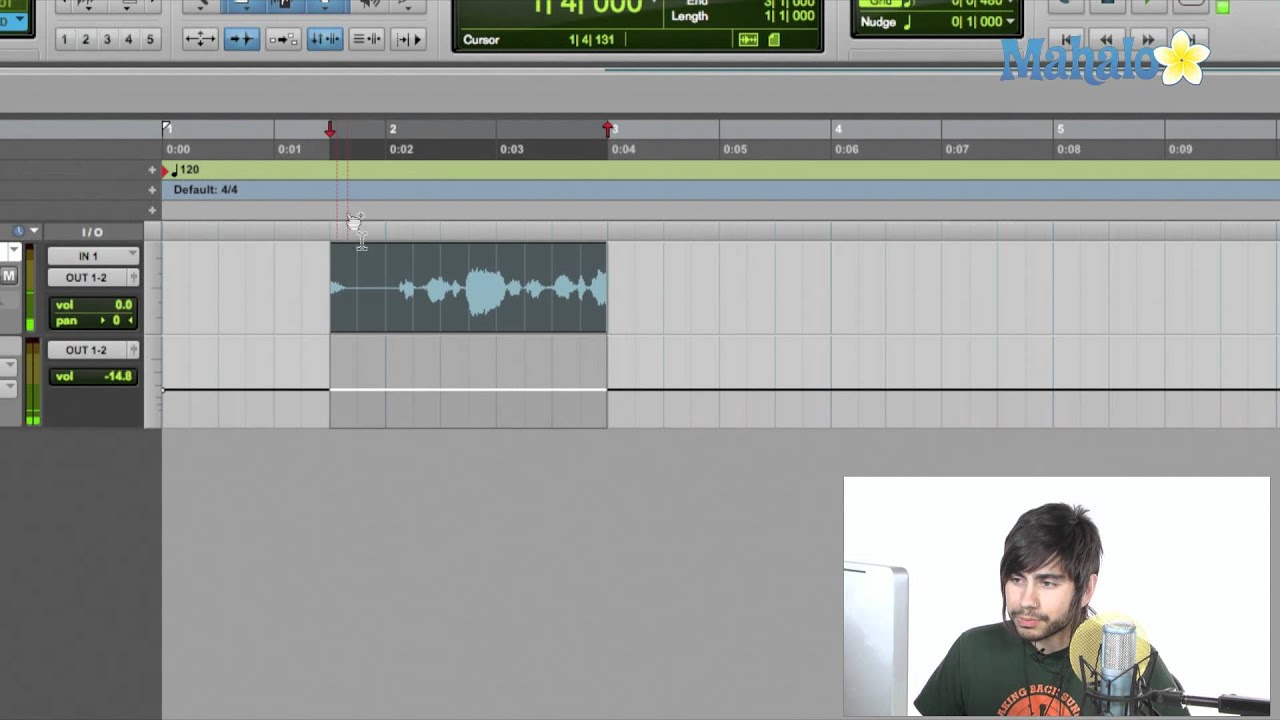The image size is (1280, 720).
Task: Add meter change with plus icon
Action: click(x=153, y=190)
